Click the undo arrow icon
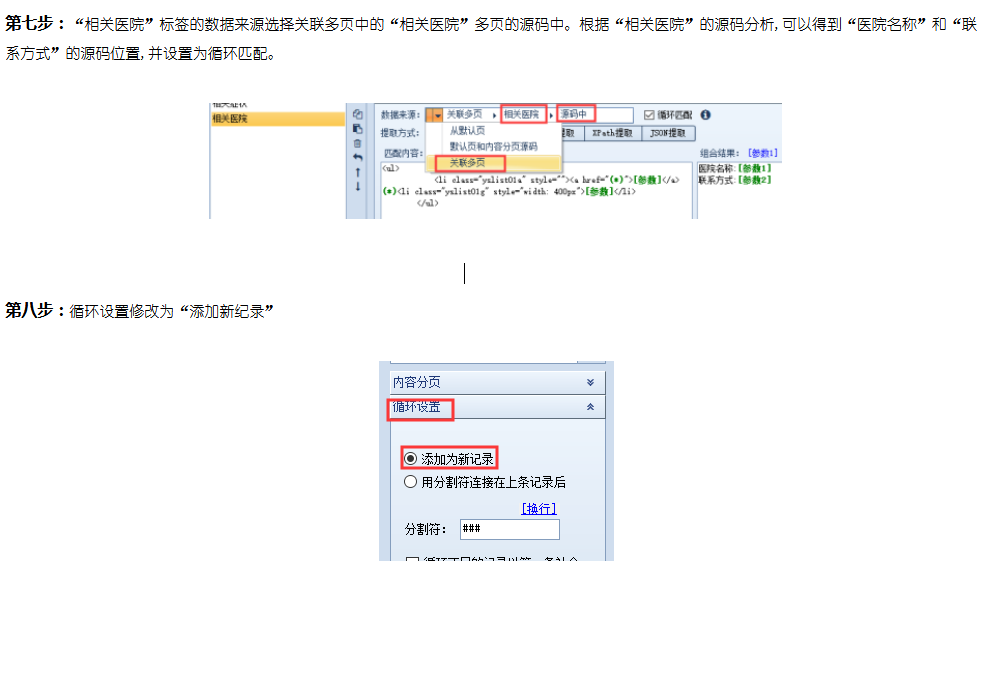The height and width of the screenshot is (678, 993). click(357, 156)
